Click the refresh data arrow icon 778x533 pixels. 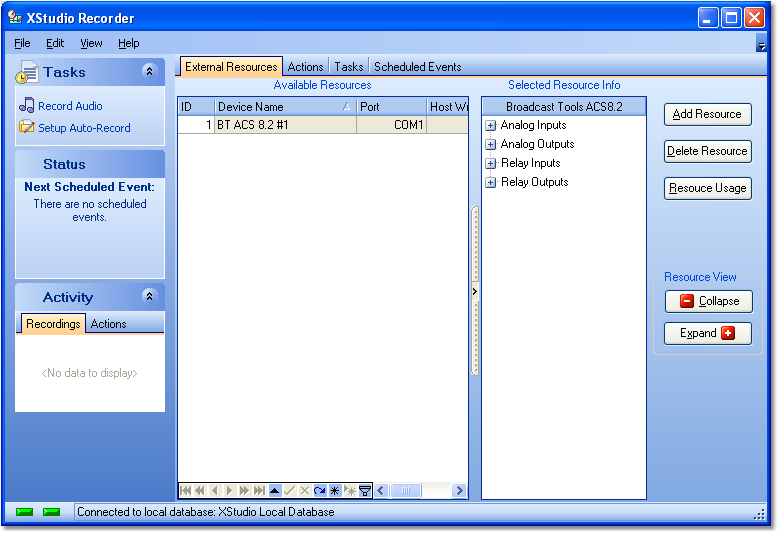(320, 491)
